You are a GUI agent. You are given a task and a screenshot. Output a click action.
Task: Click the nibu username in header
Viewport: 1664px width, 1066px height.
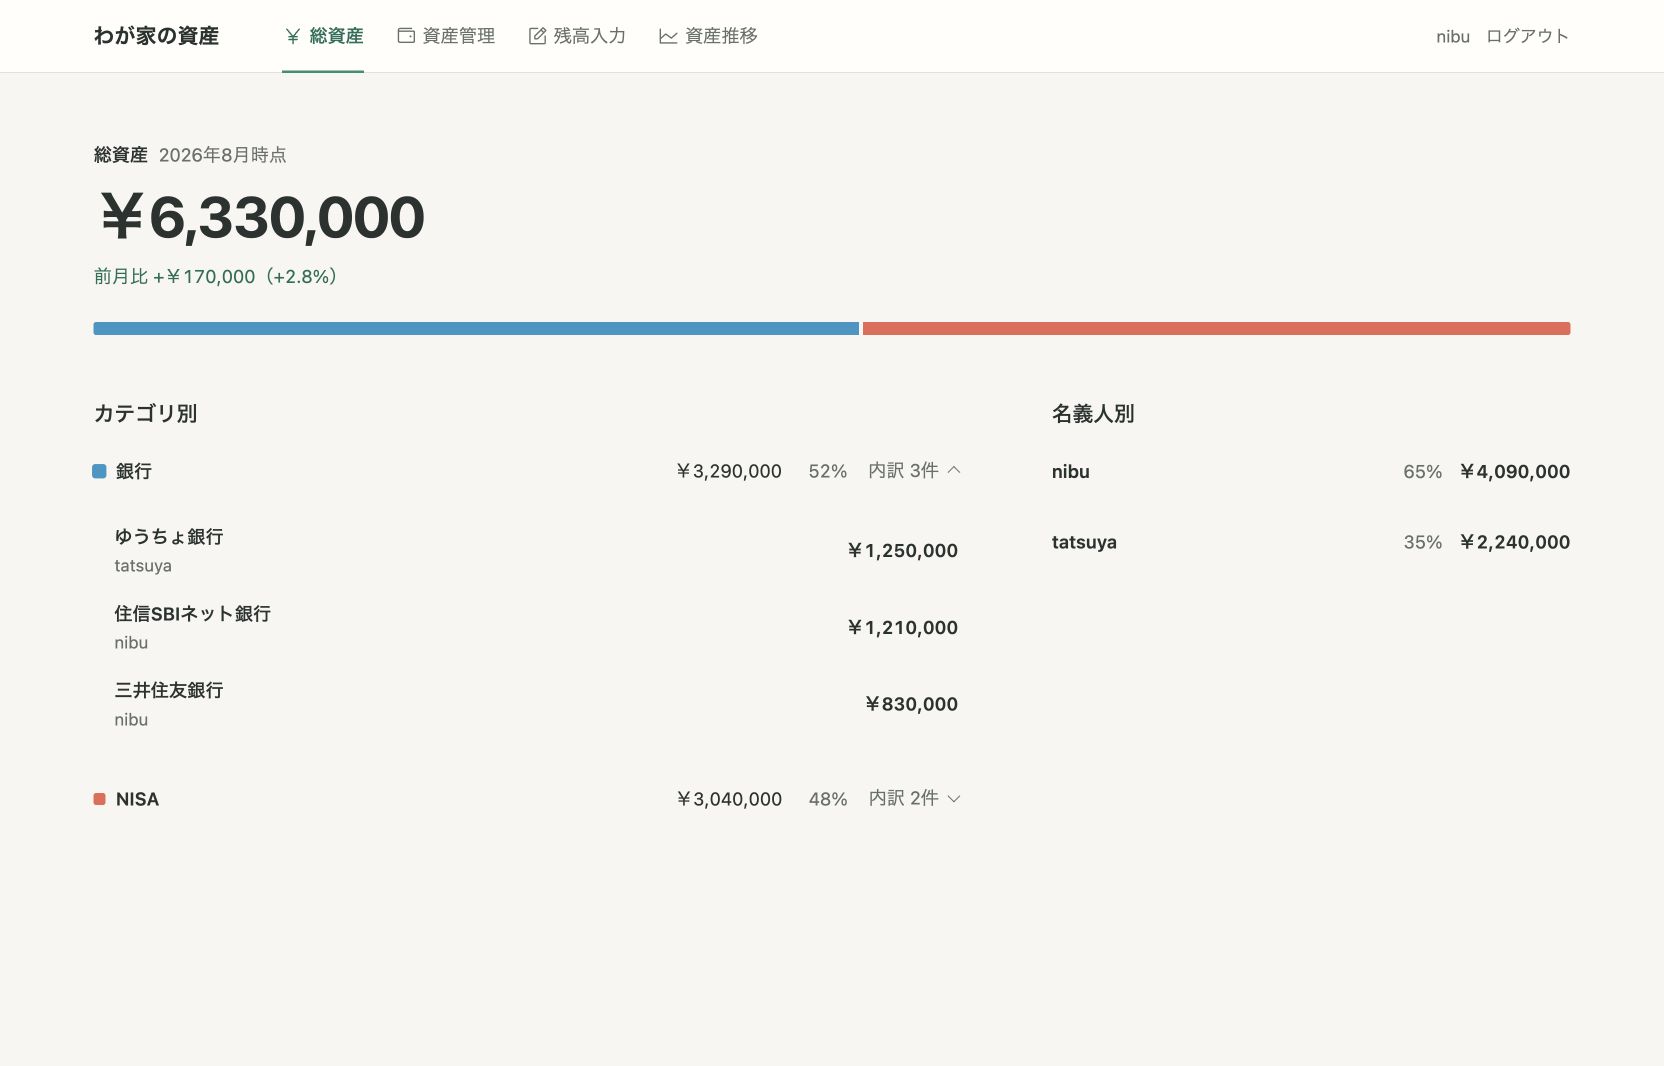1453,36
